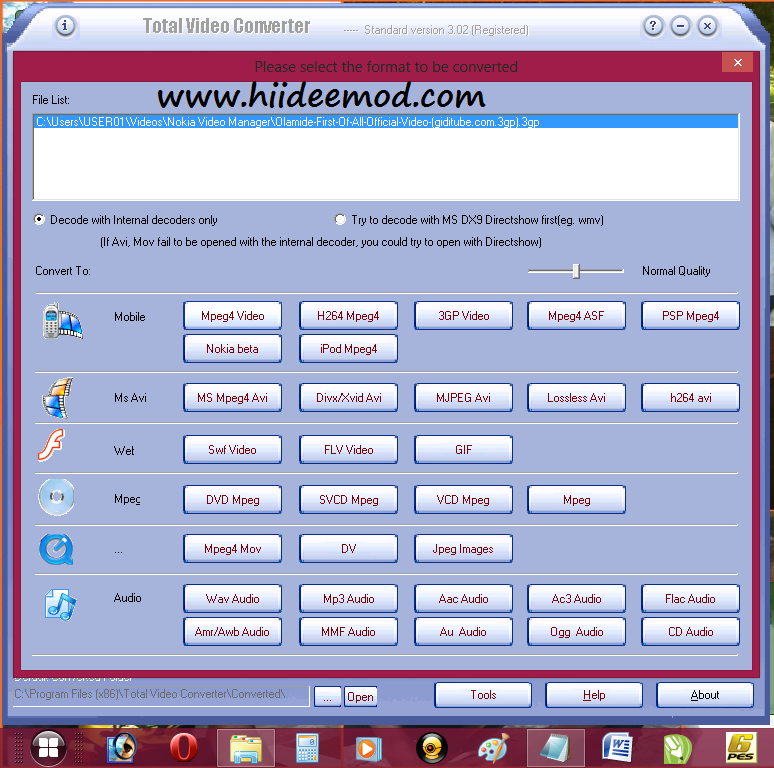This screenshot has height=768, width=774.
Task: Select DVD Mpeg format
Action: coord(232,500)
